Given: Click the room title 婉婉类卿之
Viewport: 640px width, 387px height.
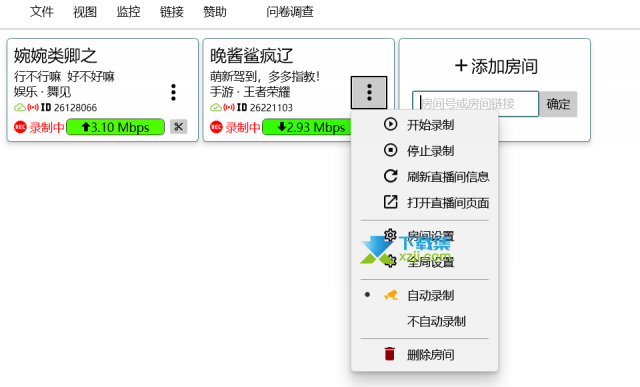Looking at the screenshot, I should (56, 56).
